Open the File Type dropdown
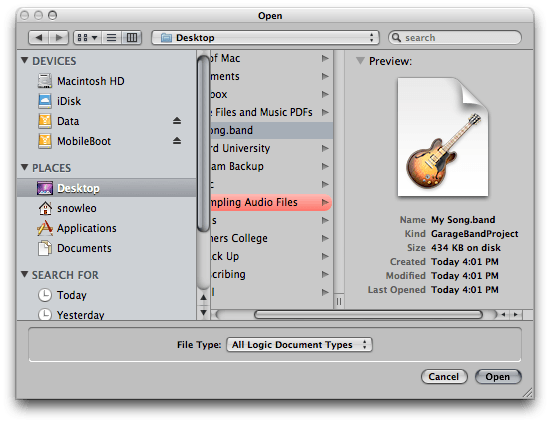This screenshot has height=423, width=550. [x=299, y=345]
